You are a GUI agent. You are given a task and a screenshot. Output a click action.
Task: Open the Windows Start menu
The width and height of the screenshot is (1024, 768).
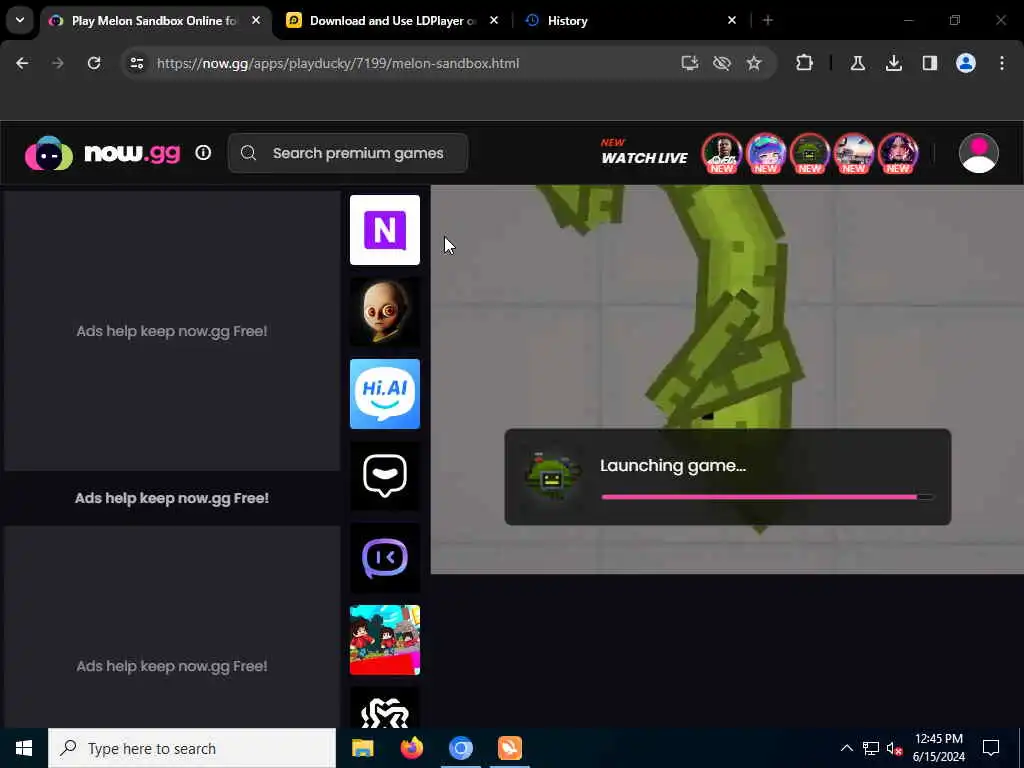pyautogui.click(x=24, y=748)
